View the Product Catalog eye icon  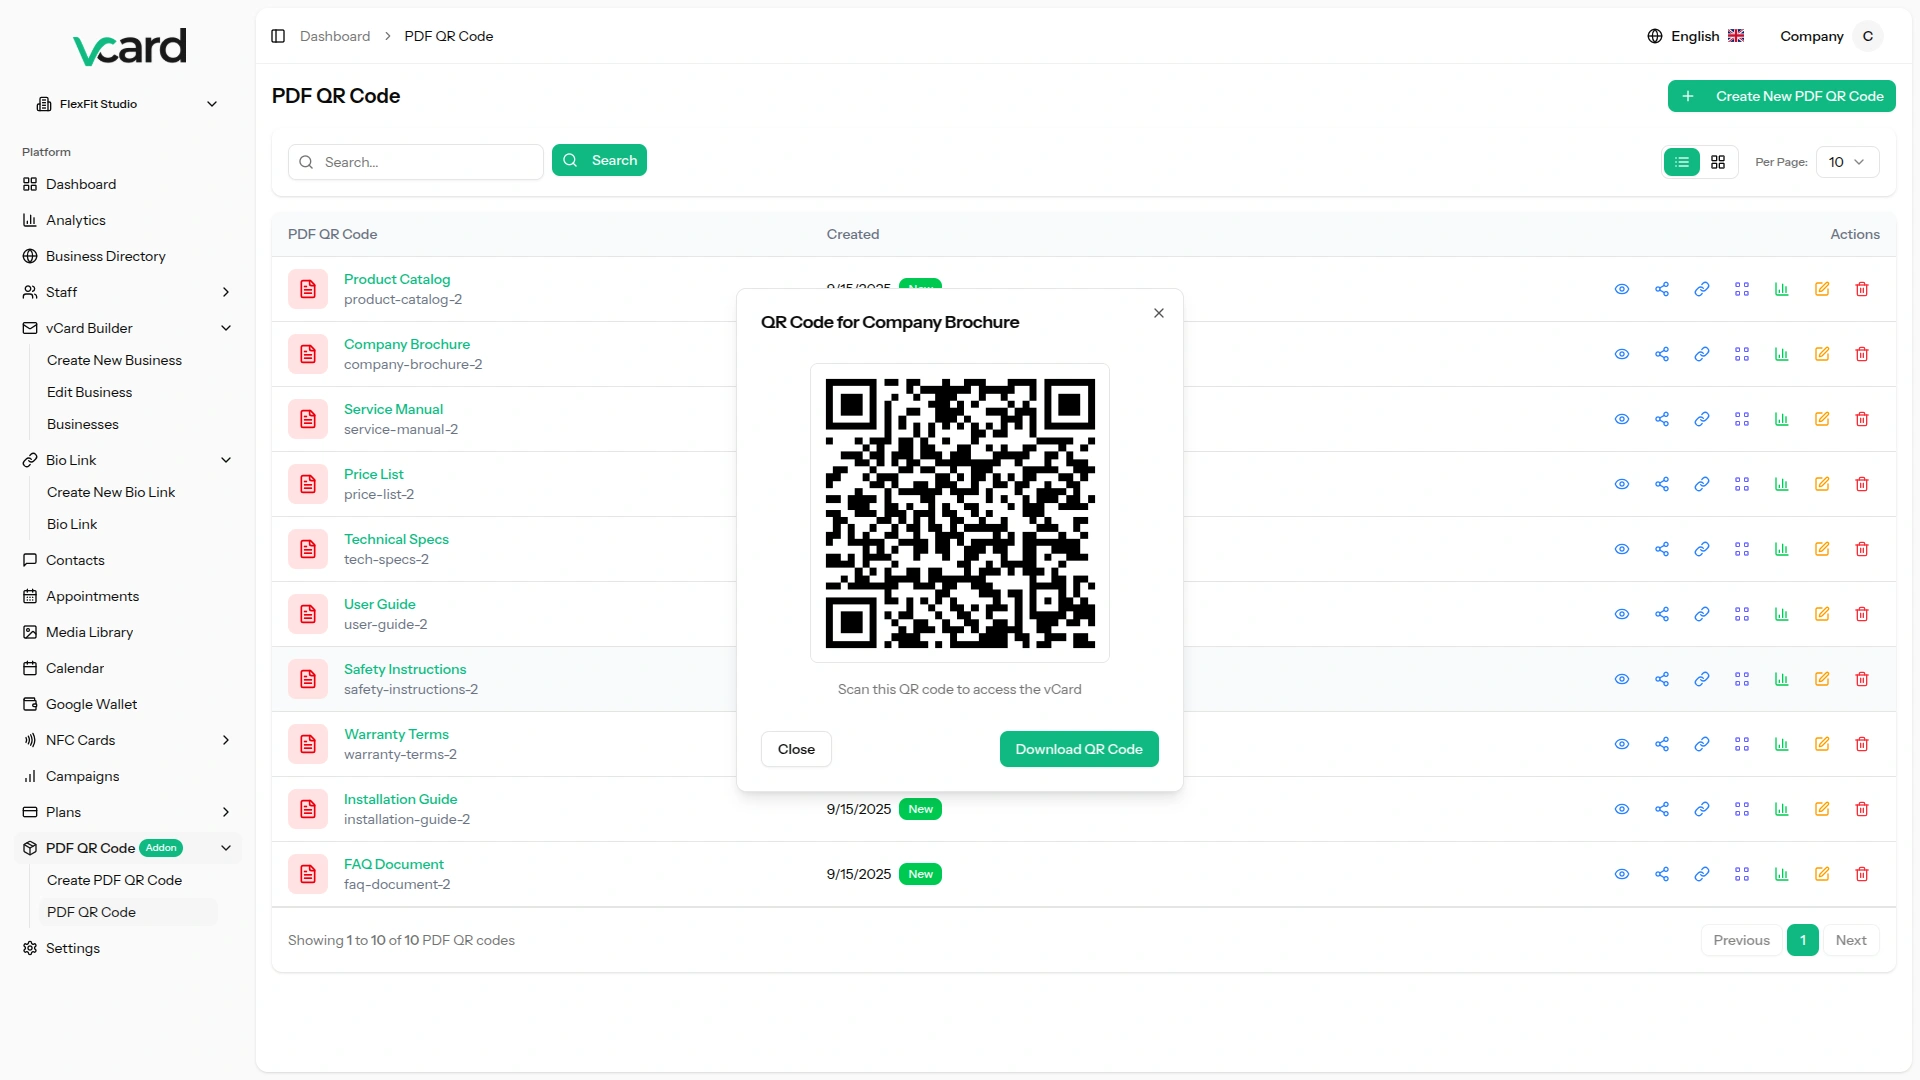coord(1622,289)
